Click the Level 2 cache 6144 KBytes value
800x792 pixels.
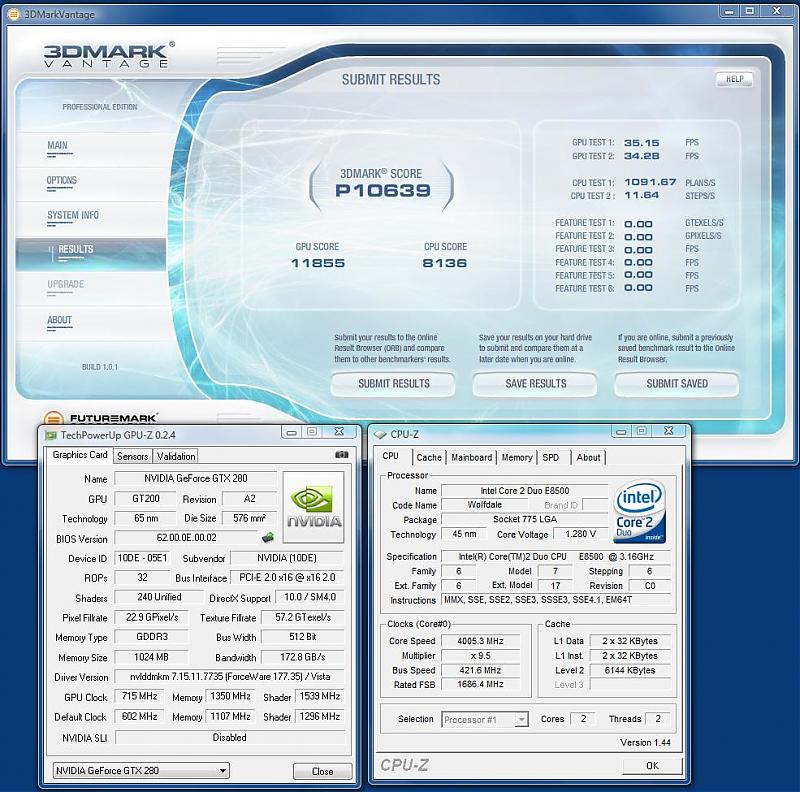point(630,670)
